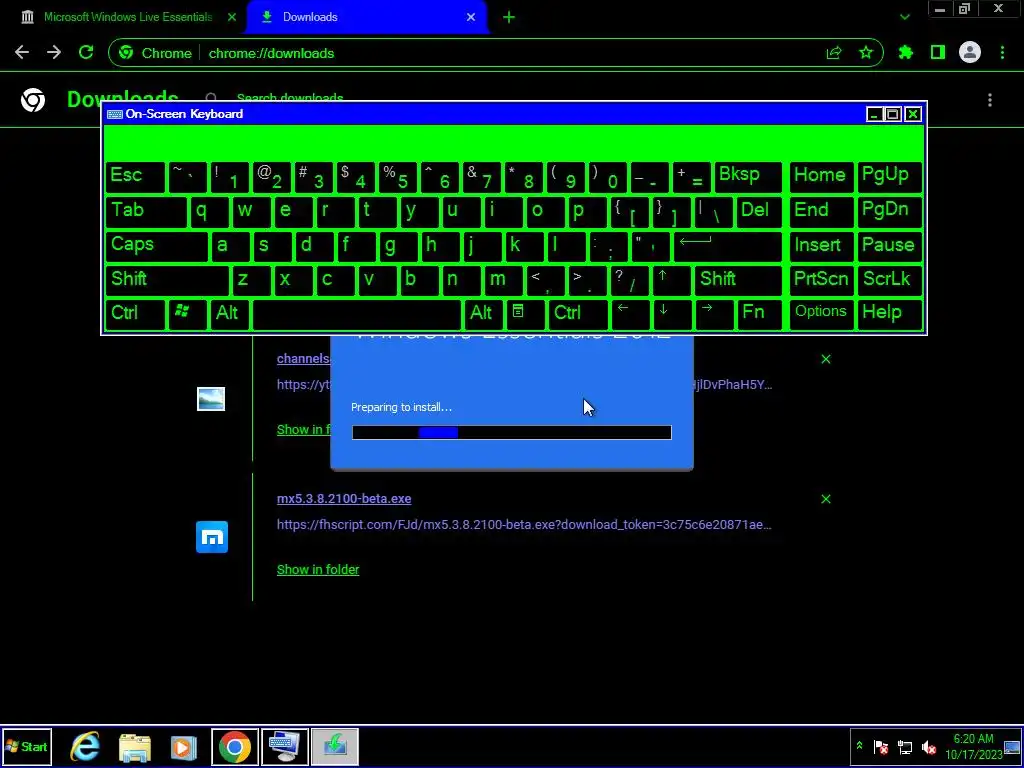Viewport: 1024px width, 768px height.
Task: Go forward with the browser forward arrow
Action: [54, 53]
